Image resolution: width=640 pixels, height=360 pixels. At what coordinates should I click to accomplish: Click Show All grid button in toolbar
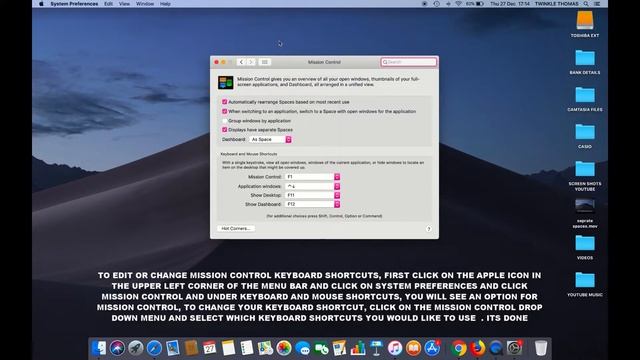coord(264,62)
